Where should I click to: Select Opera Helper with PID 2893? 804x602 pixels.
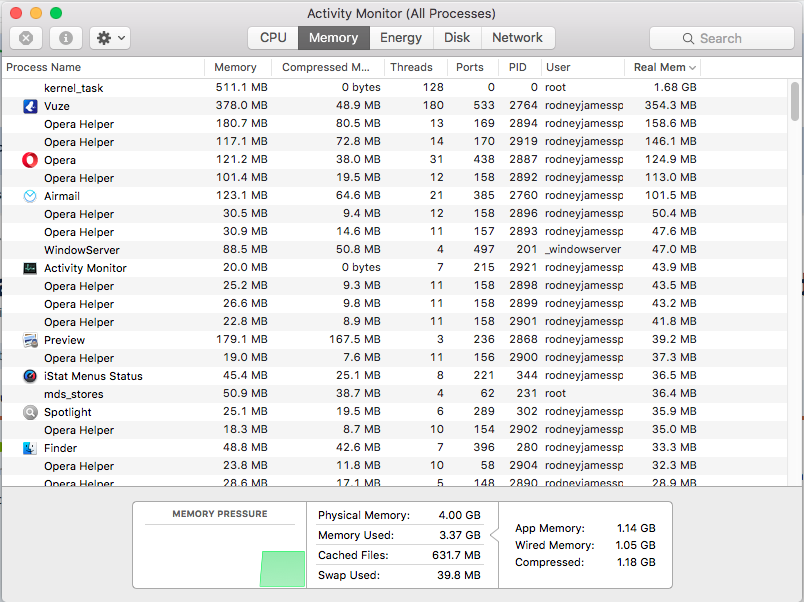(x=395, y=232)
